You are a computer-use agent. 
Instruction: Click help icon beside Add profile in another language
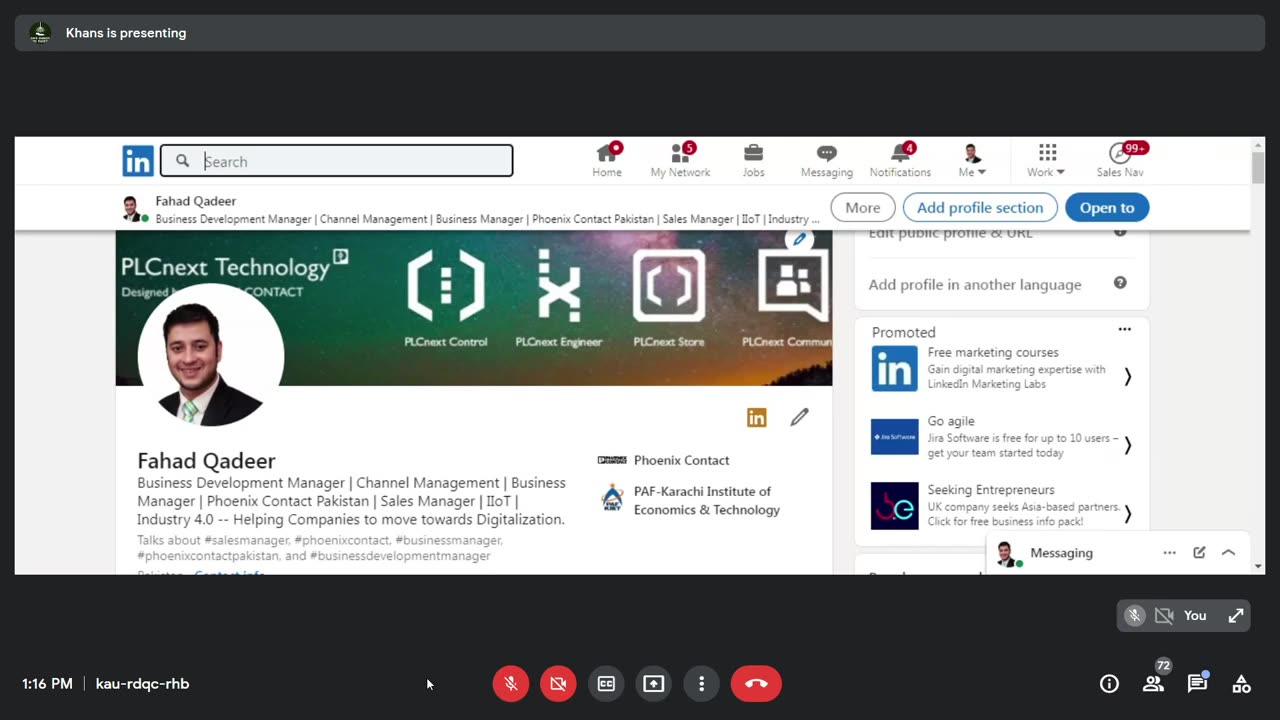1120,283
